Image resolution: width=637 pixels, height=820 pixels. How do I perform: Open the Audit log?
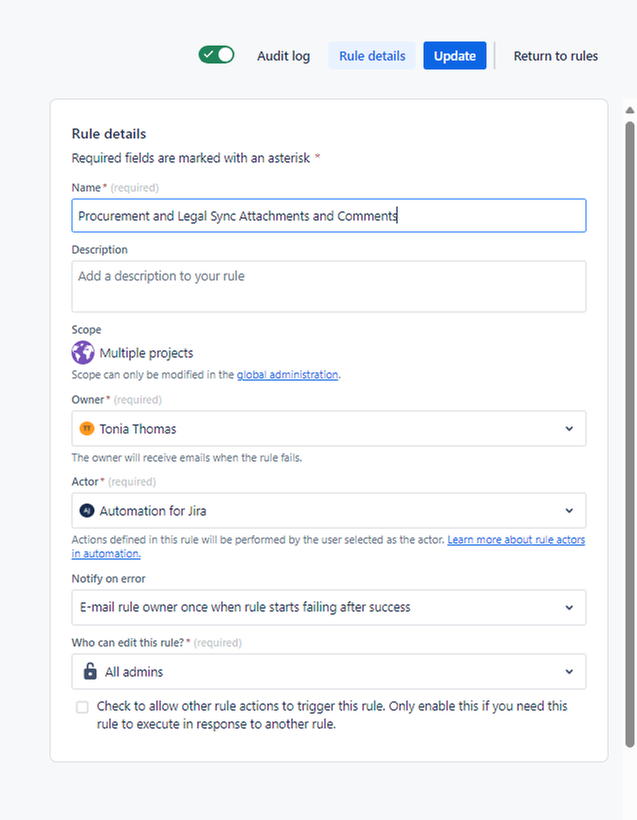click(283, 56)
